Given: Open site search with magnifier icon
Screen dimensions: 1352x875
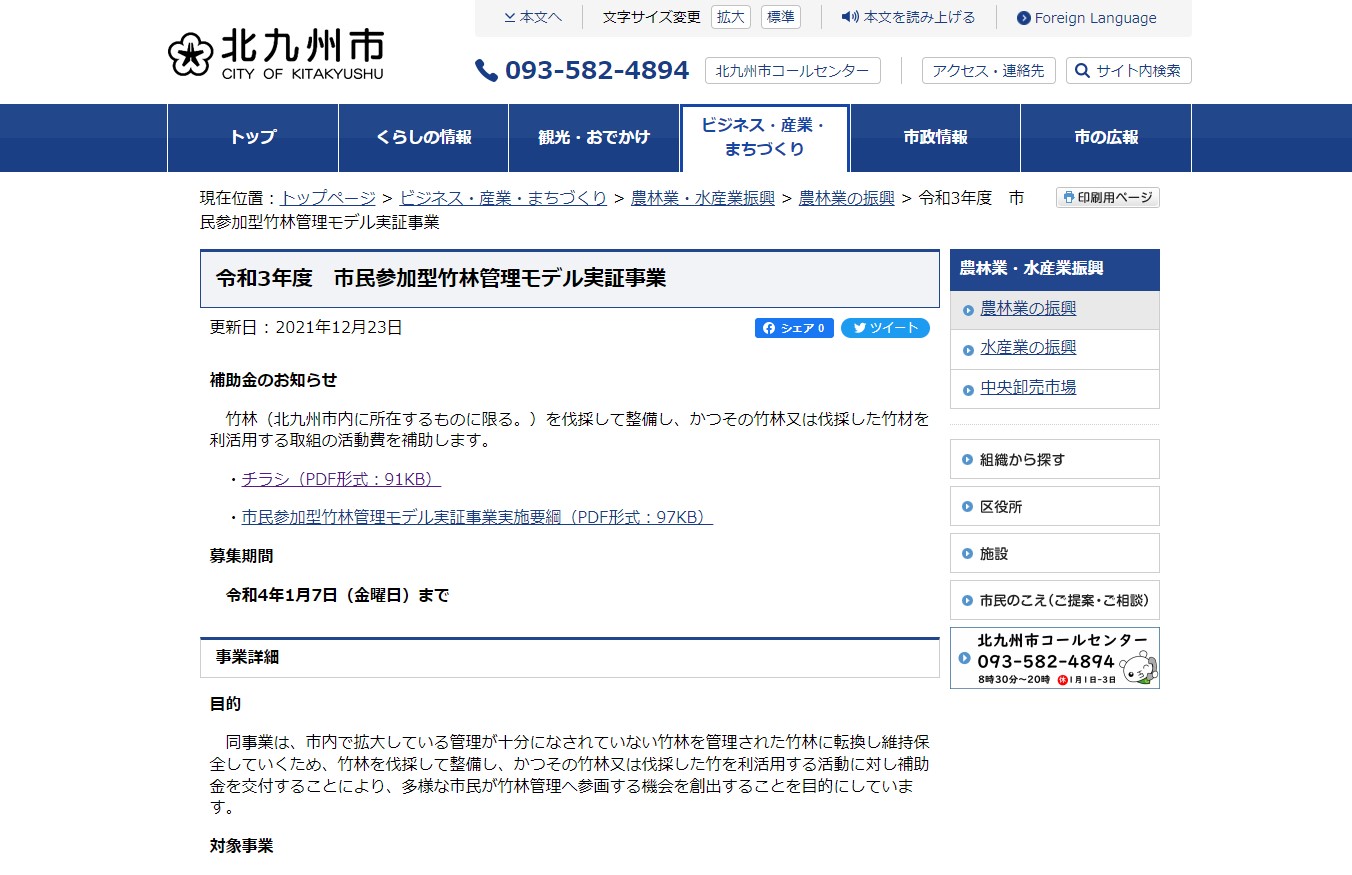Looking at the screenshot, I should coord(1128,71).
